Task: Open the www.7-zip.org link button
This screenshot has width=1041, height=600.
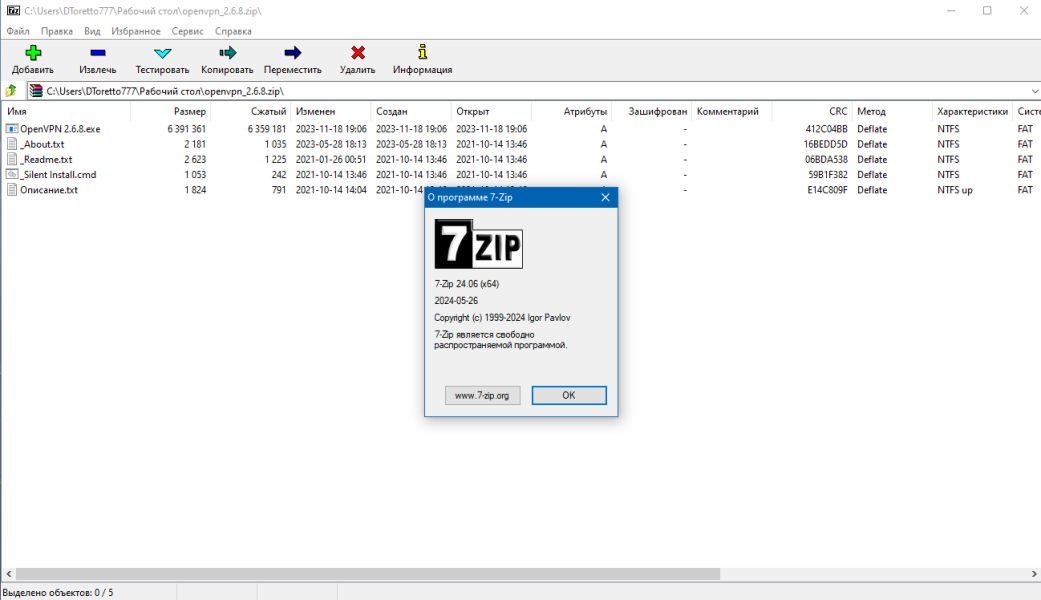Action: pos(482,396)
